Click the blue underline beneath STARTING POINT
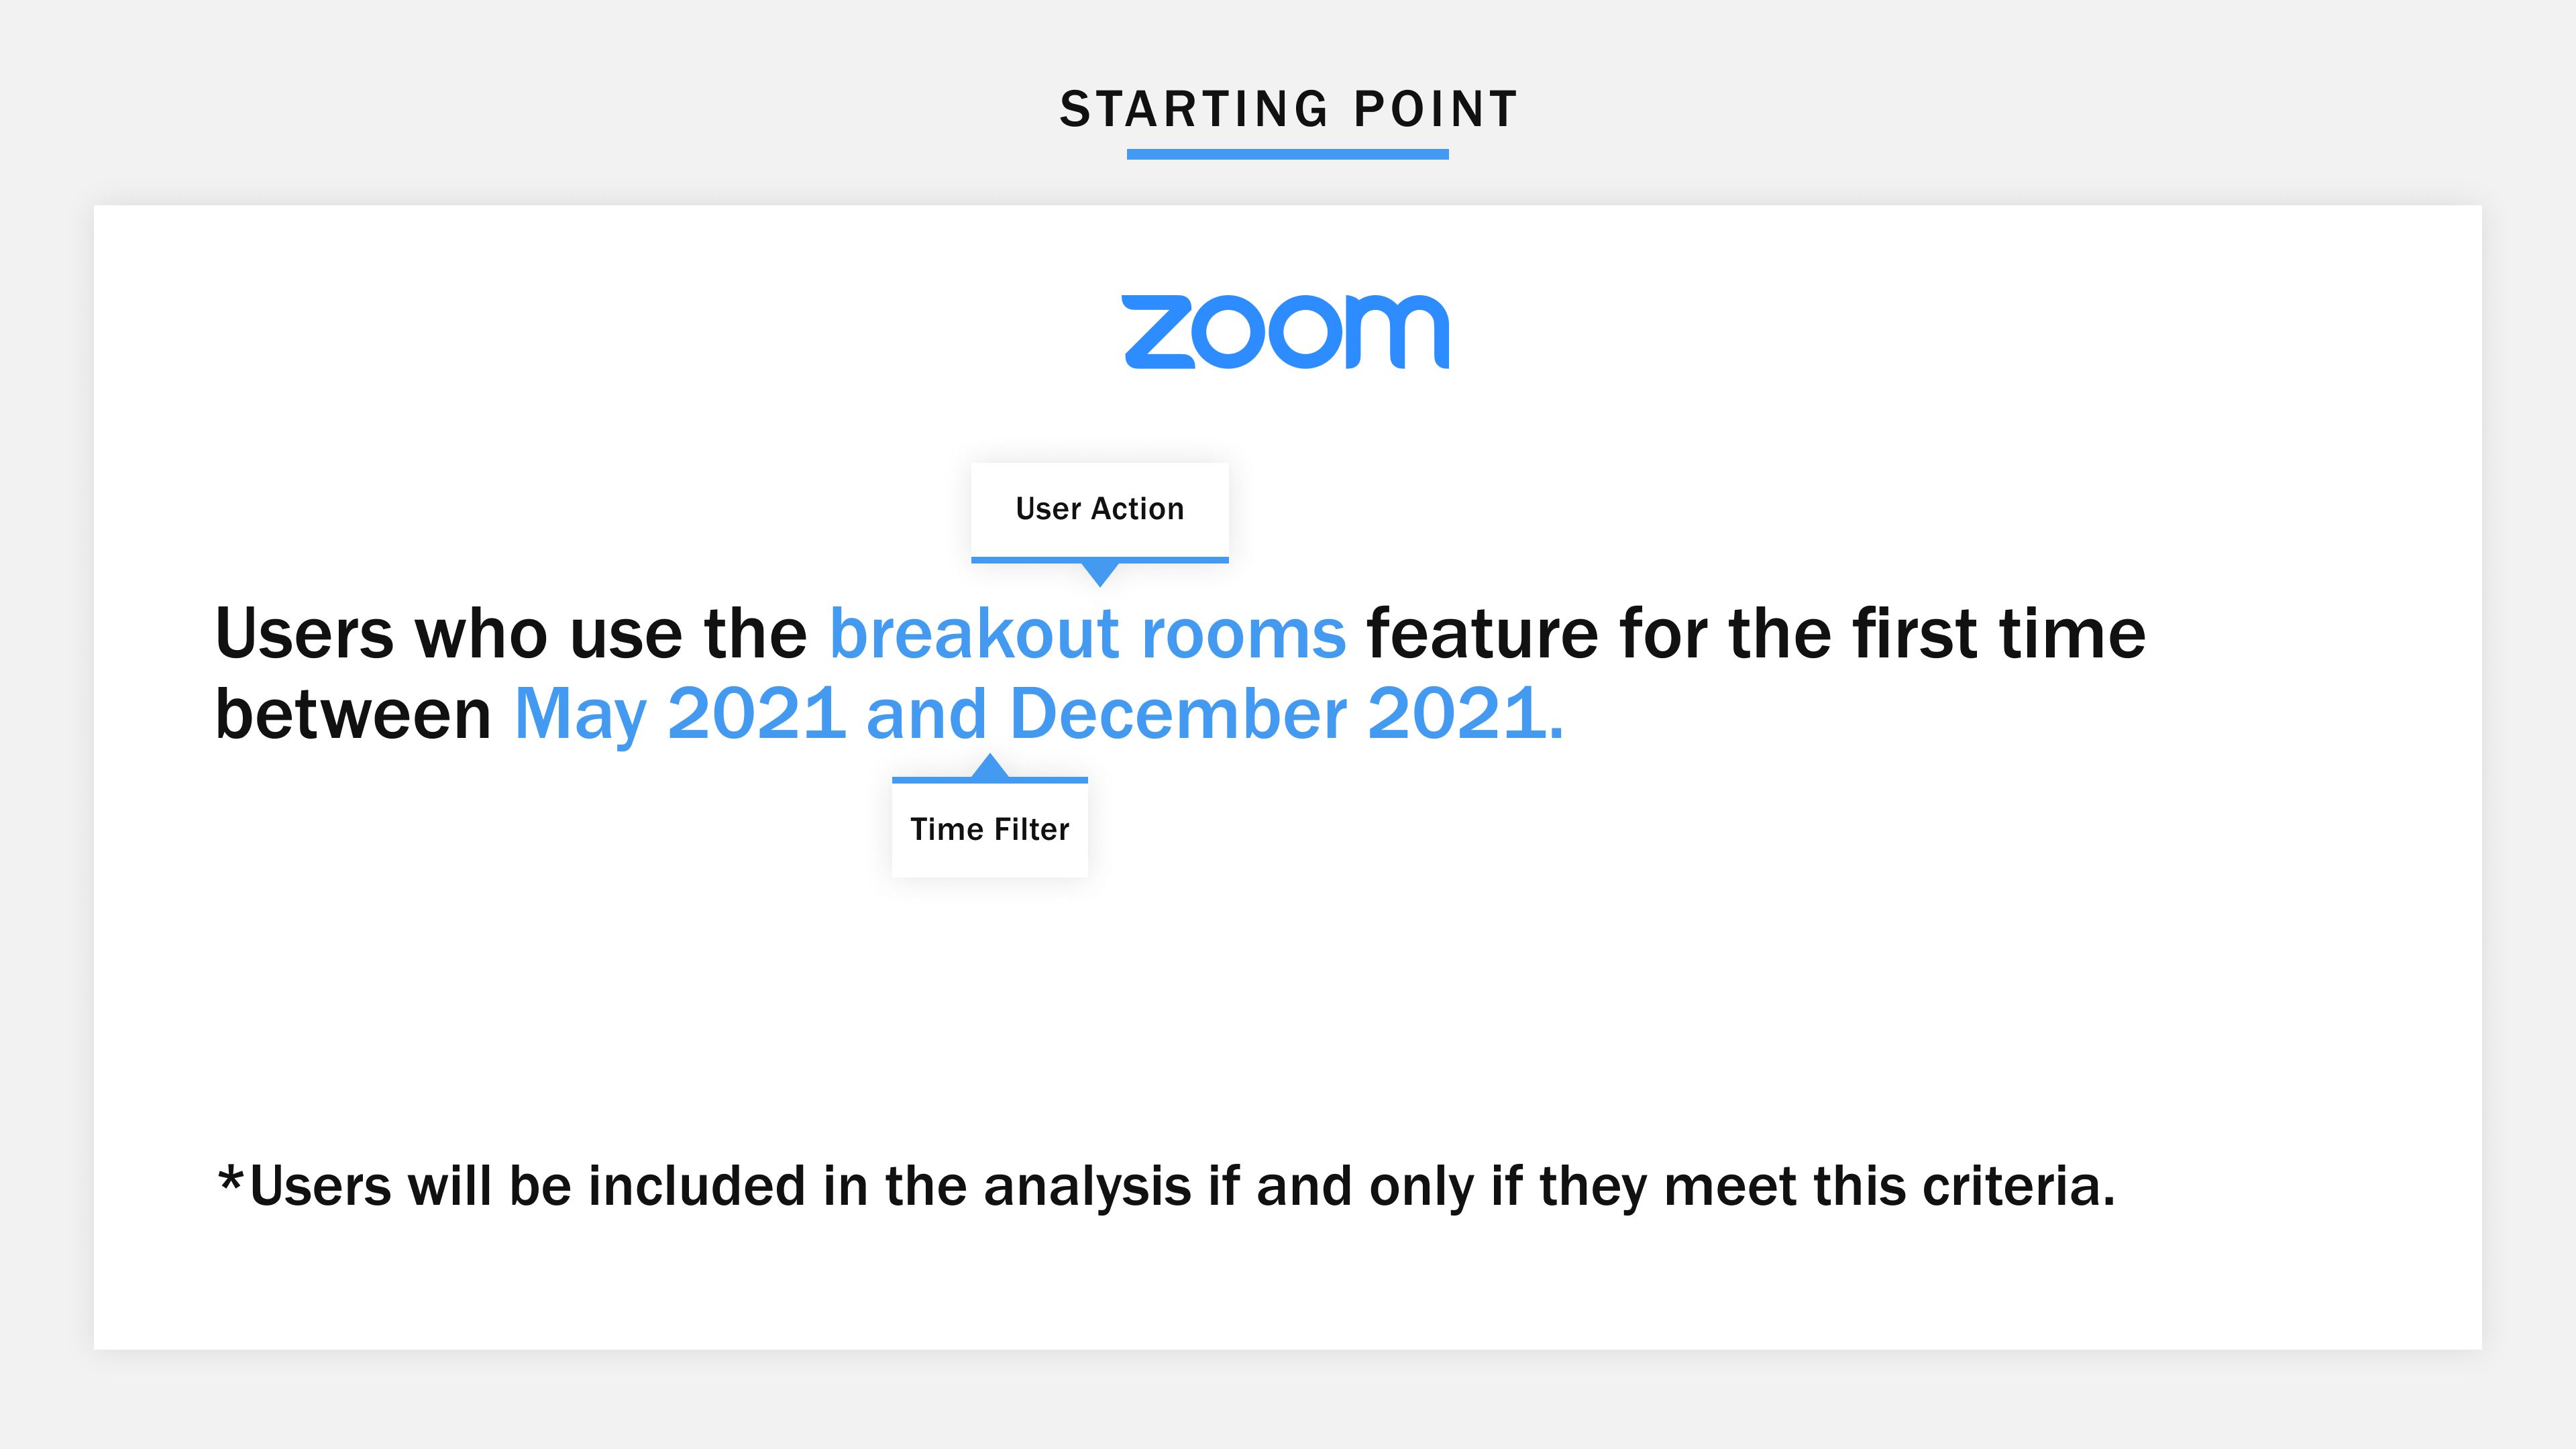 [x=1288, y=154]
